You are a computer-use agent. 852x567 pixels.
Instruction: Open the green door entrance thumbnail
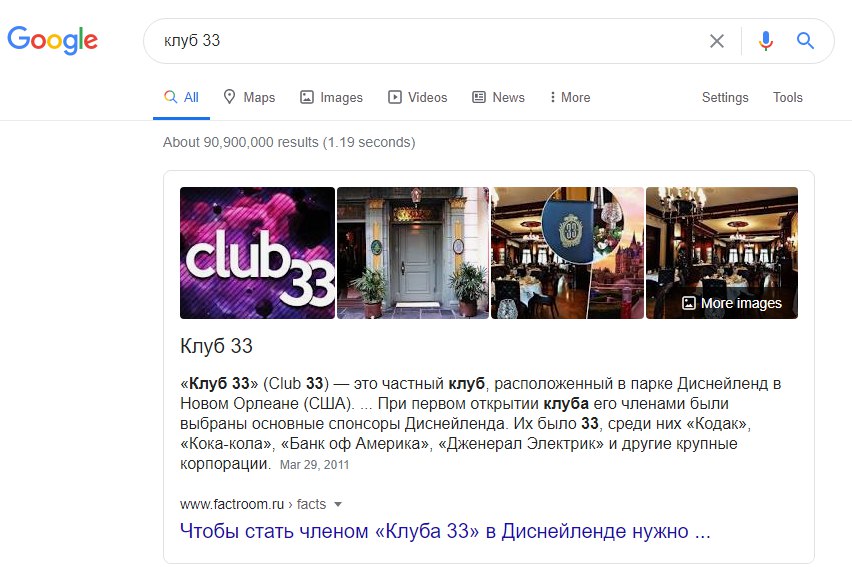(413, 253)
